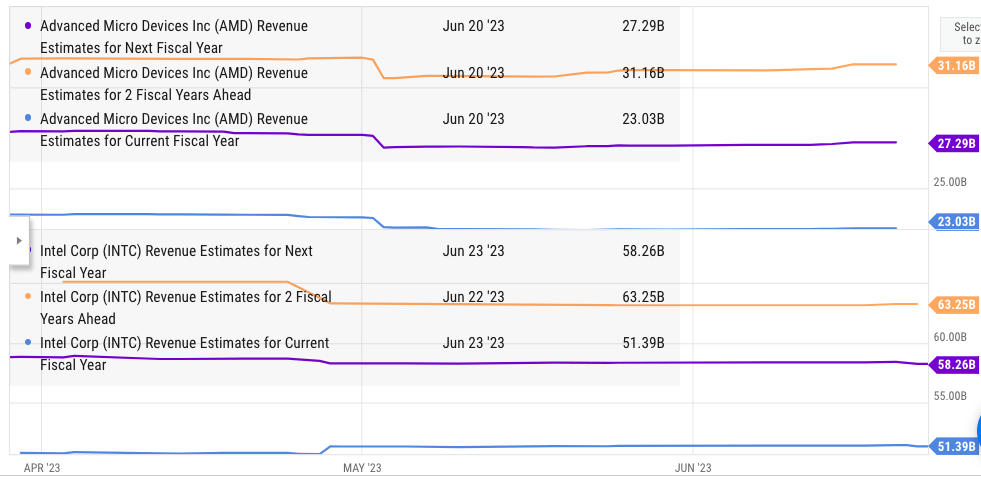Click the 31.16B legend value

pyautogui.click(x=643, y=73)
